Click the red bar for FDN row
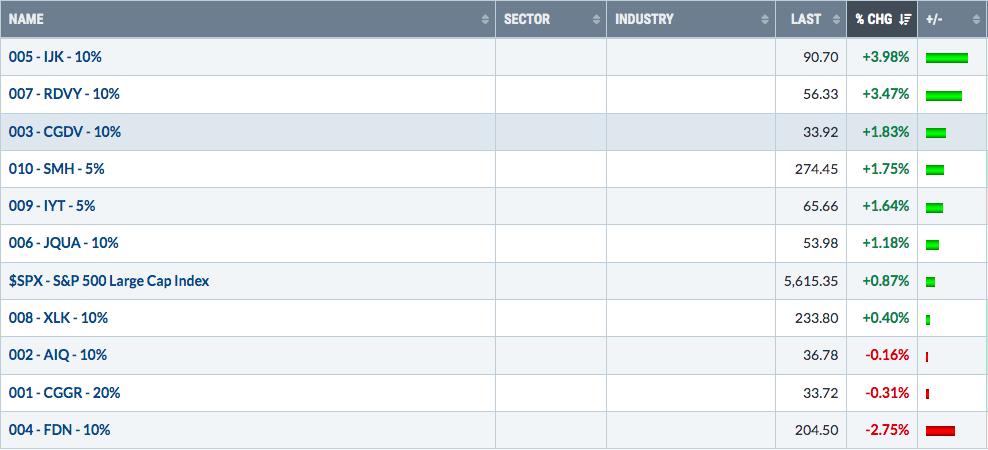The width and height of the screenshot is (988, 450). click(x=940, y=431)
